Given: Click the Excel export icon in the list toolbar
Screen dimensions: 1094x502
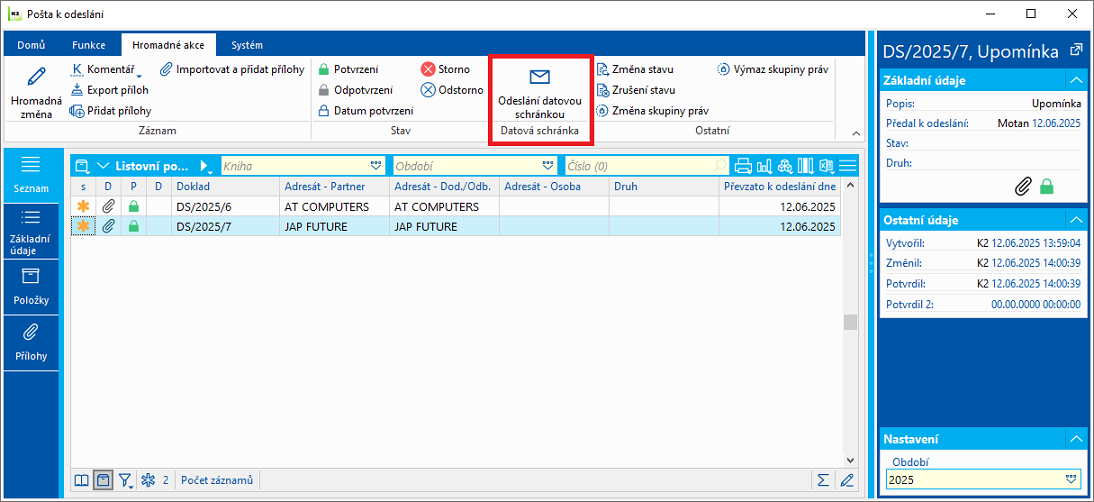Looking at the screenshot, I should click(x=827, y=166).
